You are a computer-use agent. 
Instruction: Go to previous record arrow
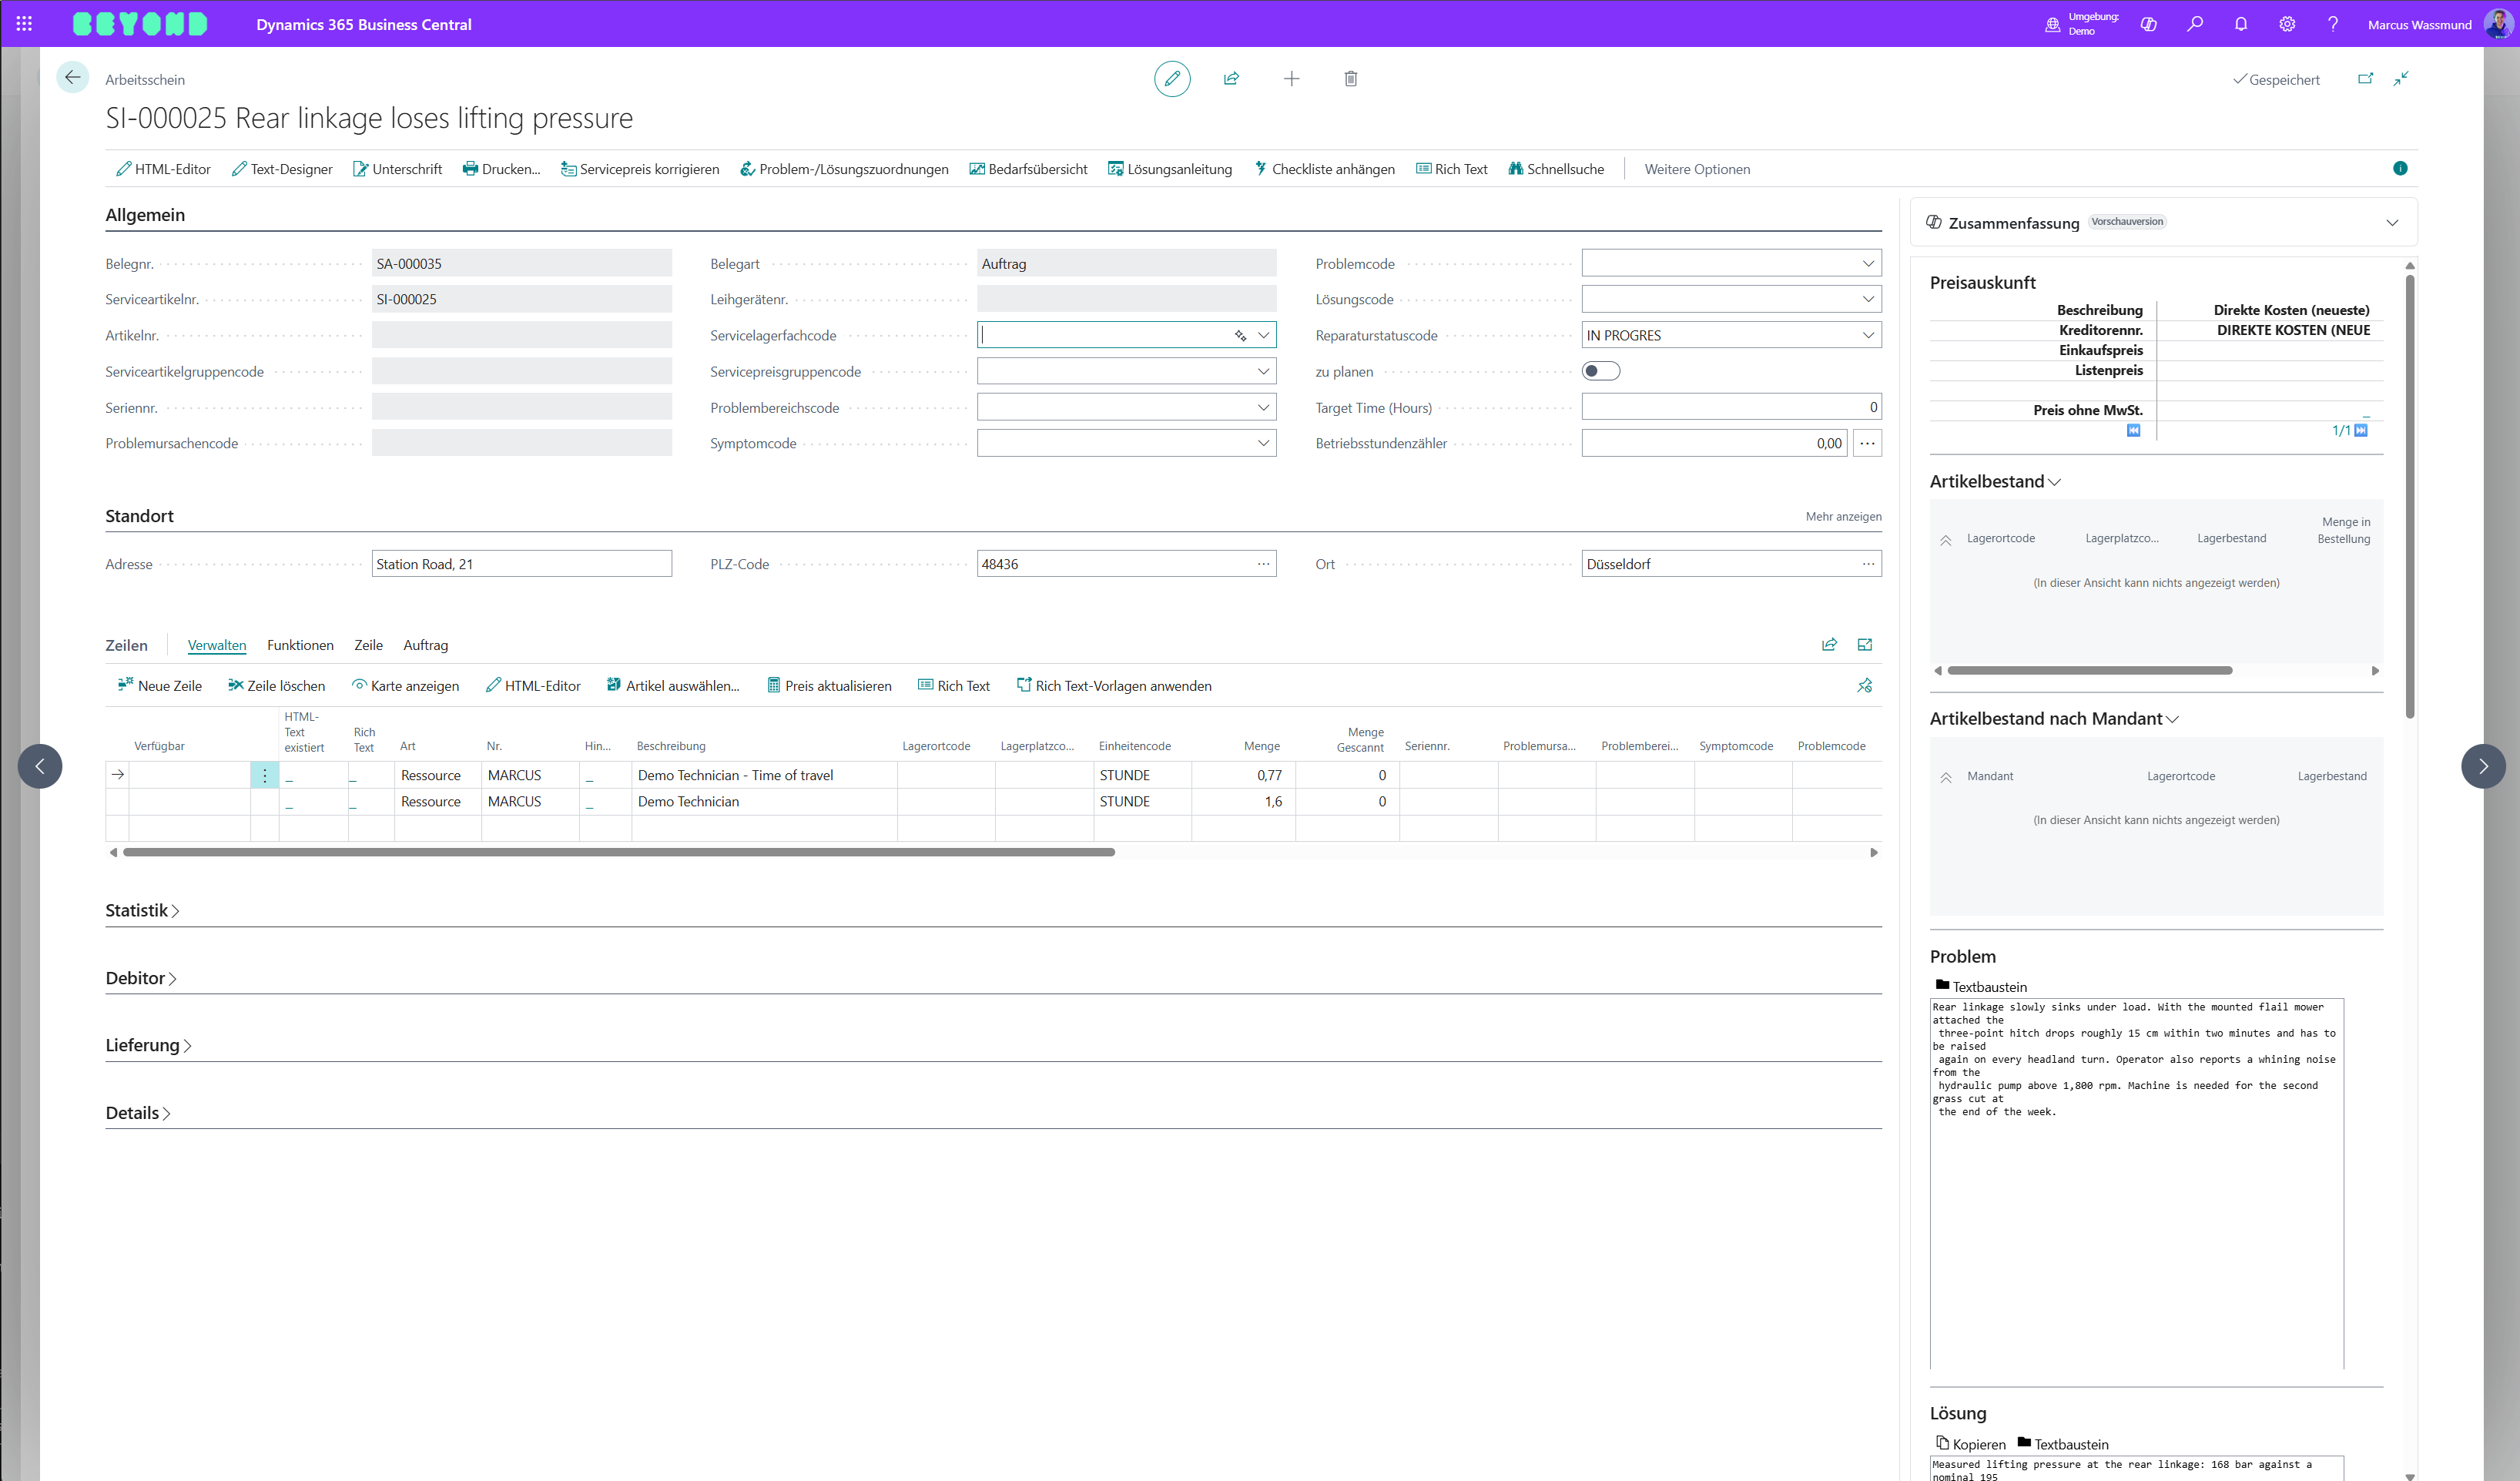pos(40,766)
